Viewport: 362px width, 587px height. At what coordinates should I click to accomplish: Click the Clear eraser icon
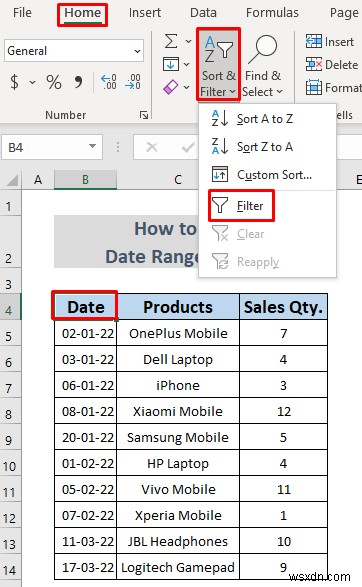[x=171, y=87]
